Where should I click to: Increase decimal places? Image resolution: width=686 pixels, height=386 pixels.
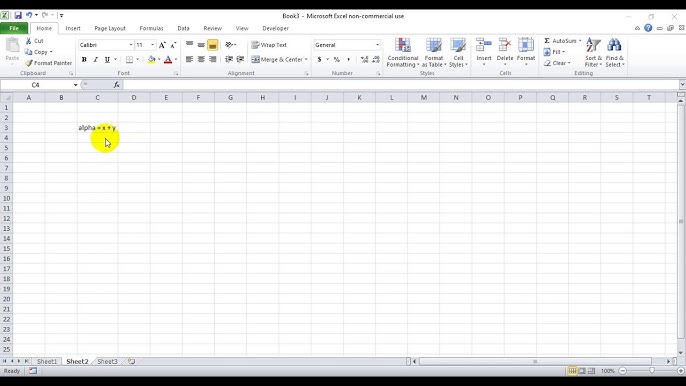364,60
